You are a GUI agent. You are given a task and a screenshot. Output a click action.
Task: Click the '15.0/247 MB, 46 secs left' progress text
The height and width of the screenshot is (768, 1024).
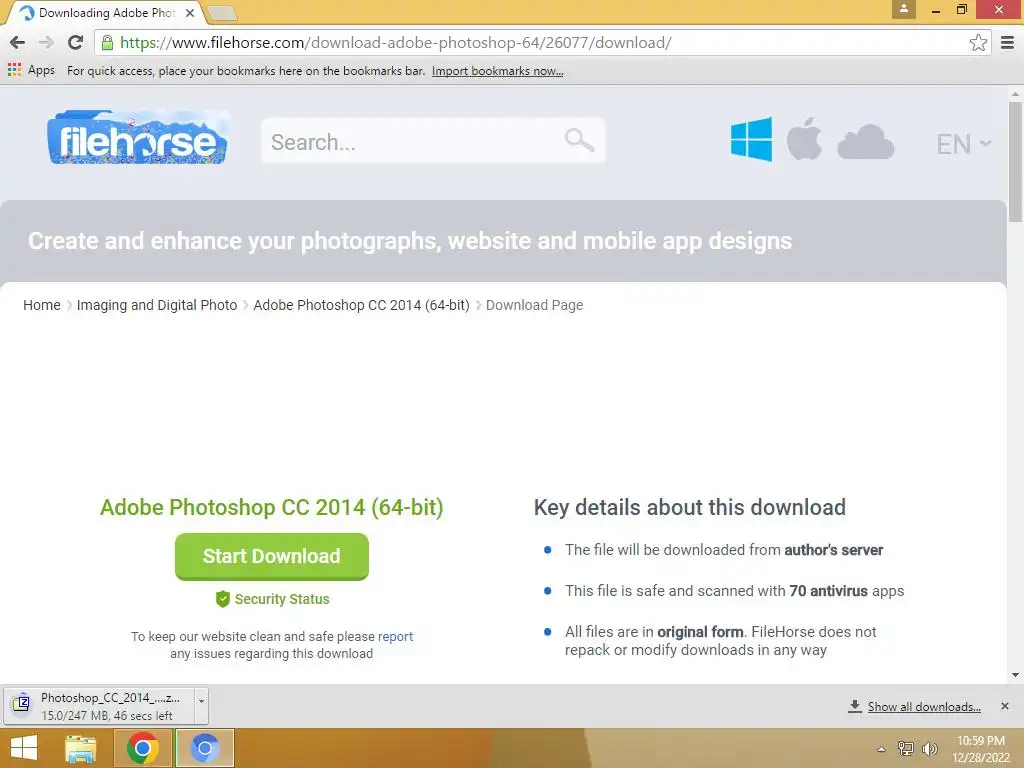(106, 716)
